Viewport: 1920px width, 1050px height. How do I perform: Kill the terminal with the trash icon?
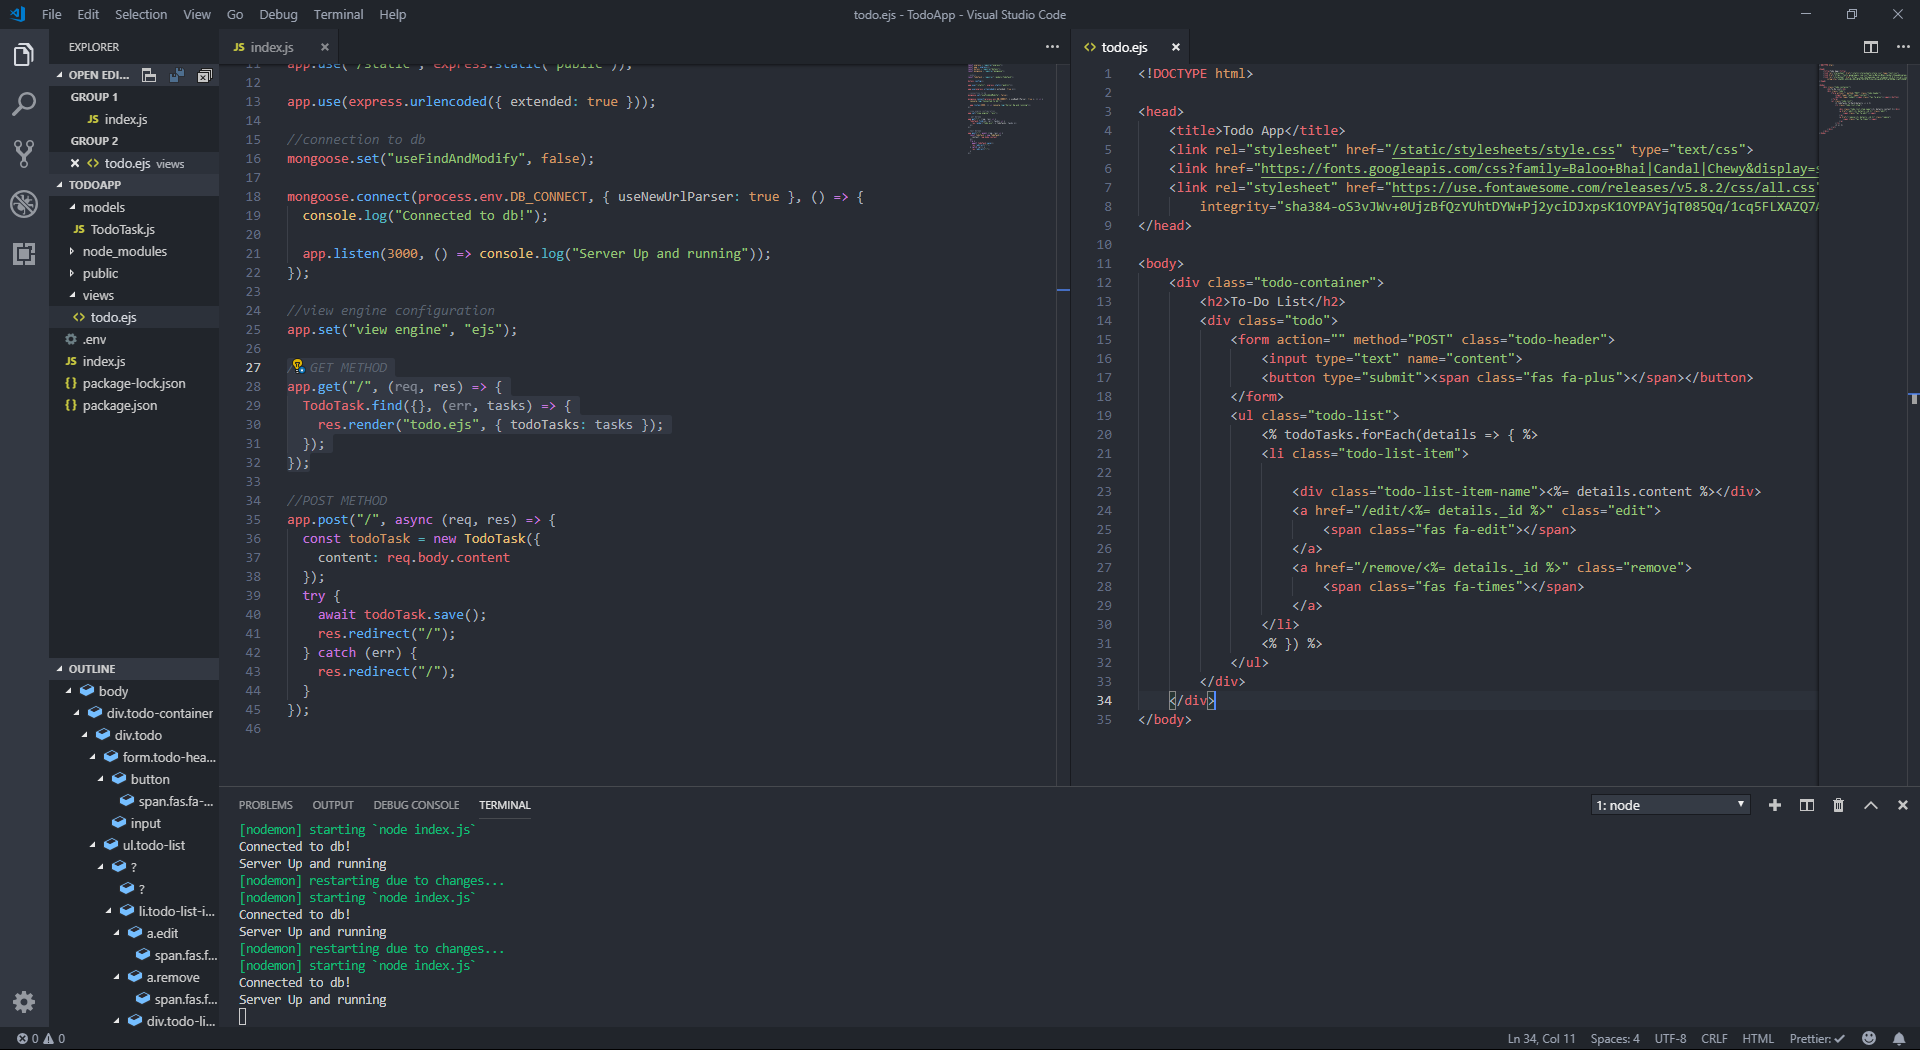[1838, 805]
